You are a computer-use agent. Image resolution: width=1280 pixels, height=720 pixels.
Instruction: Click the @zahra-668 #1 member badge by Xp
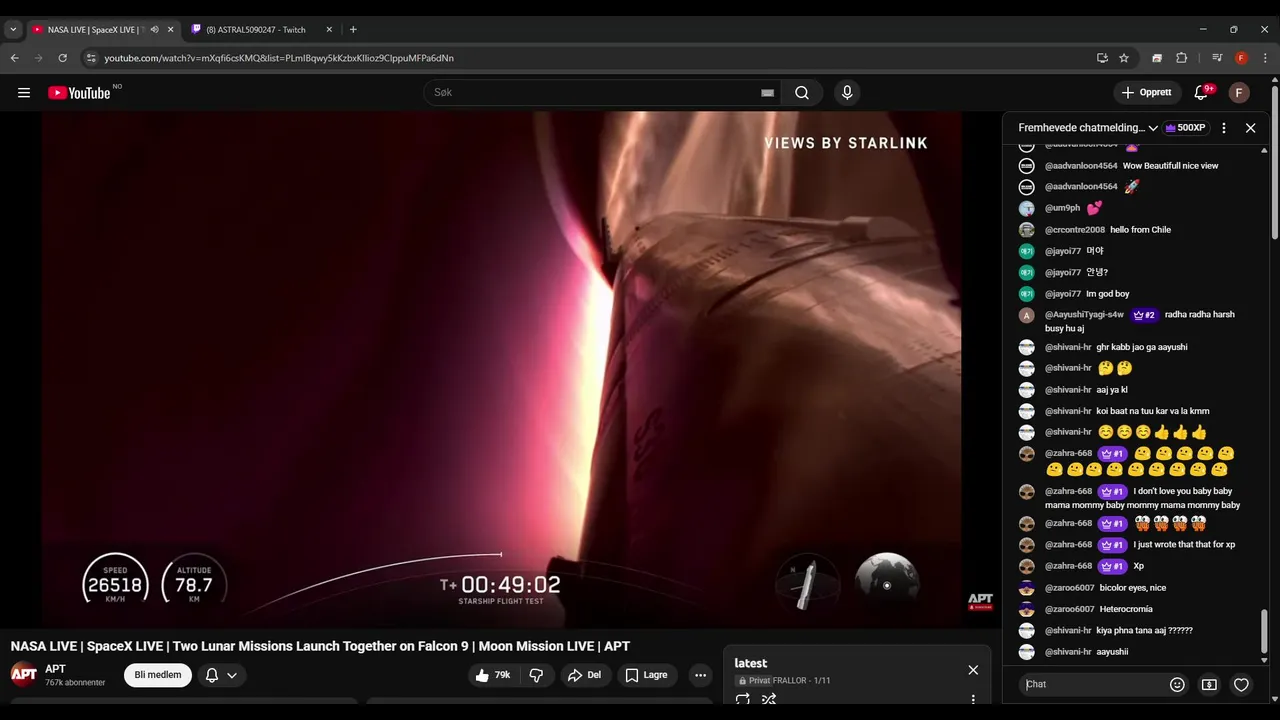tap(1112, 566)
